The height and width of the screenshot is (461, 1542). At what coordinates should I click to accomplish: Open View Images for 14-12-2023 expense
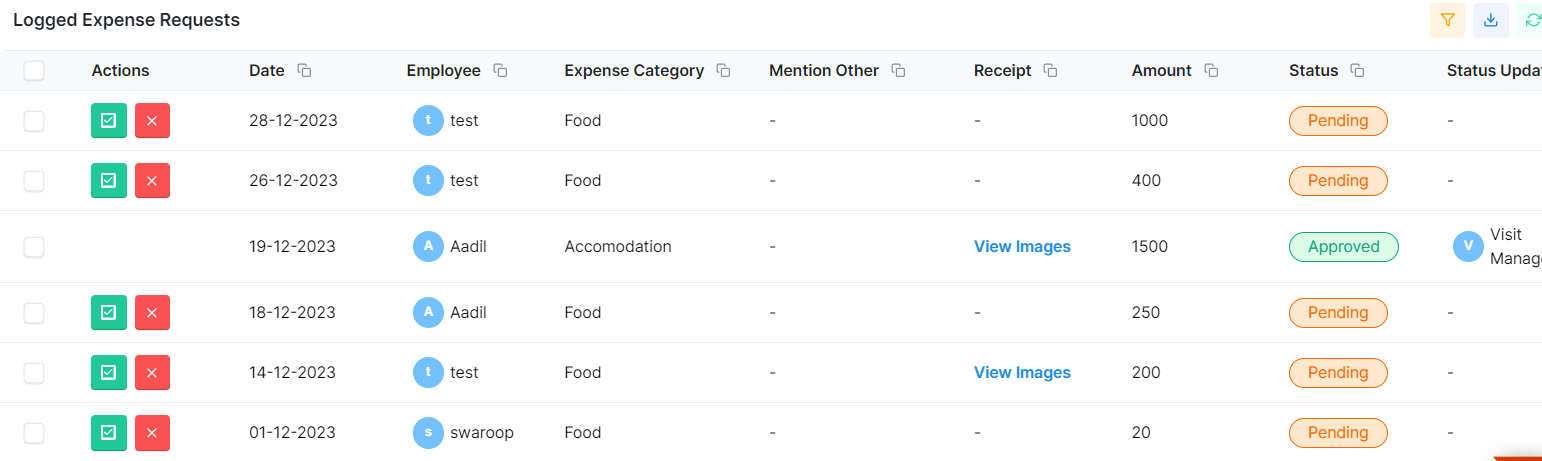pos(1022,372)
